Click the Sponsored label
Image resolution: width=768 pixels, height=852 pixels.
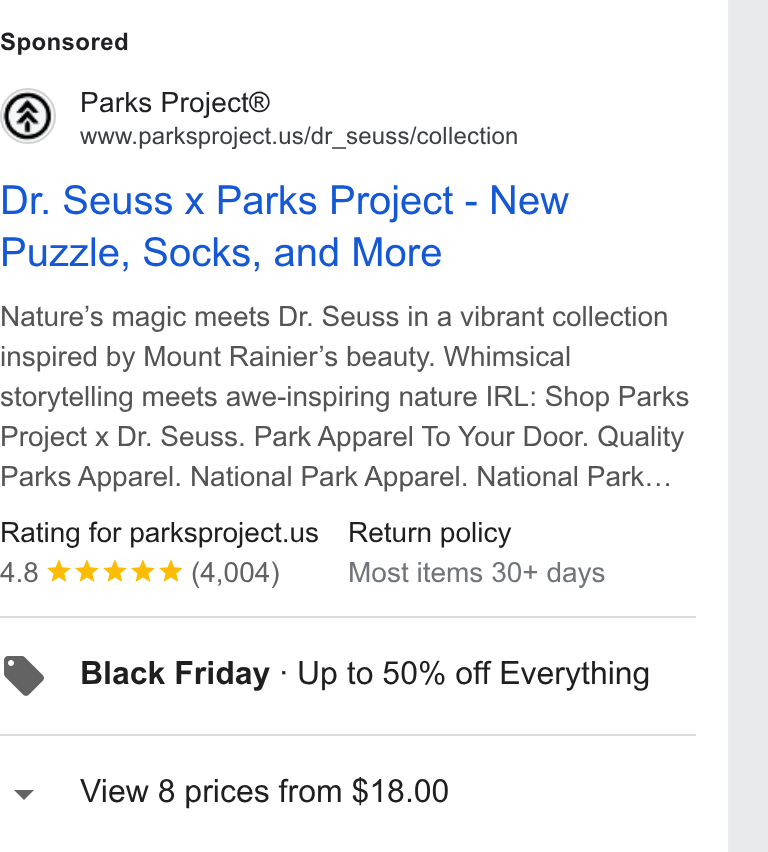(64, 42)
